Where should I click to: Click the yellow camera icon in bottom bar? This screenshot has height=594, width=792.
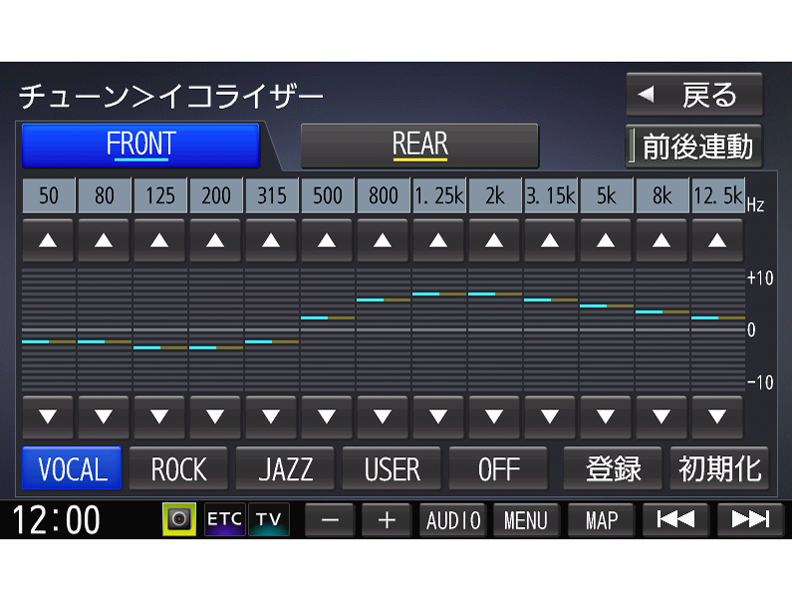180,520
